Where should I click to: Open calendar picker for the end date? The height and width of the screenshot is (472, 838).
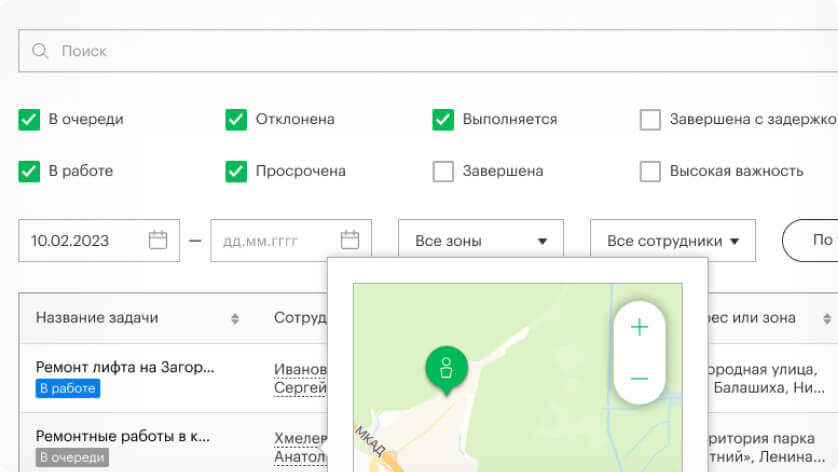349,240
